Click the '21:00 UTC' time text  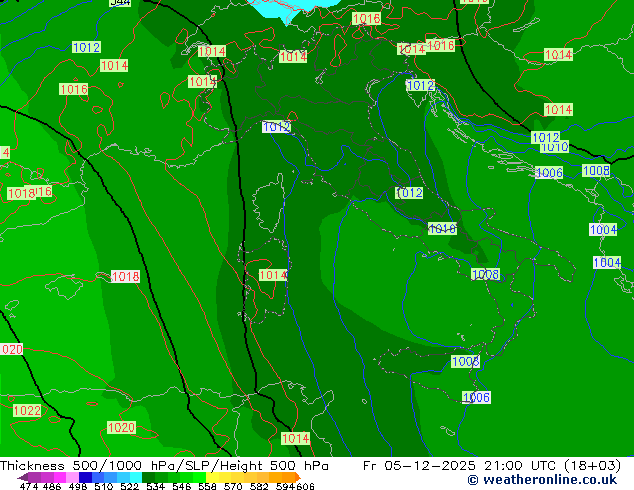click(x=519, y=466)
